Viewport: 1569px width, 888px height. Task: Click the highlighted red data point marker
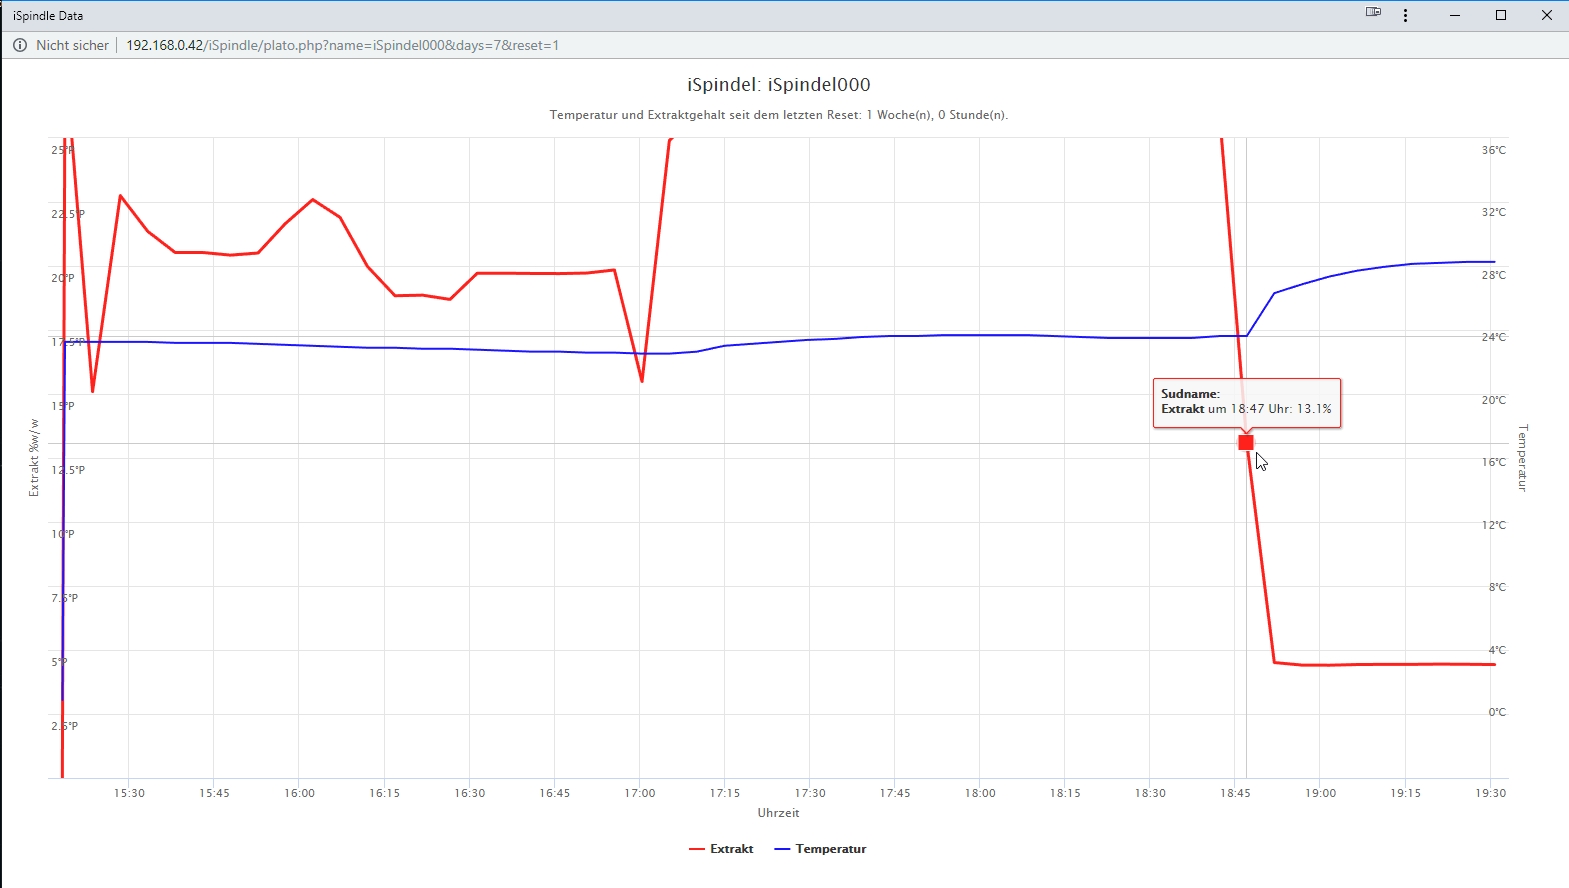1246,442
